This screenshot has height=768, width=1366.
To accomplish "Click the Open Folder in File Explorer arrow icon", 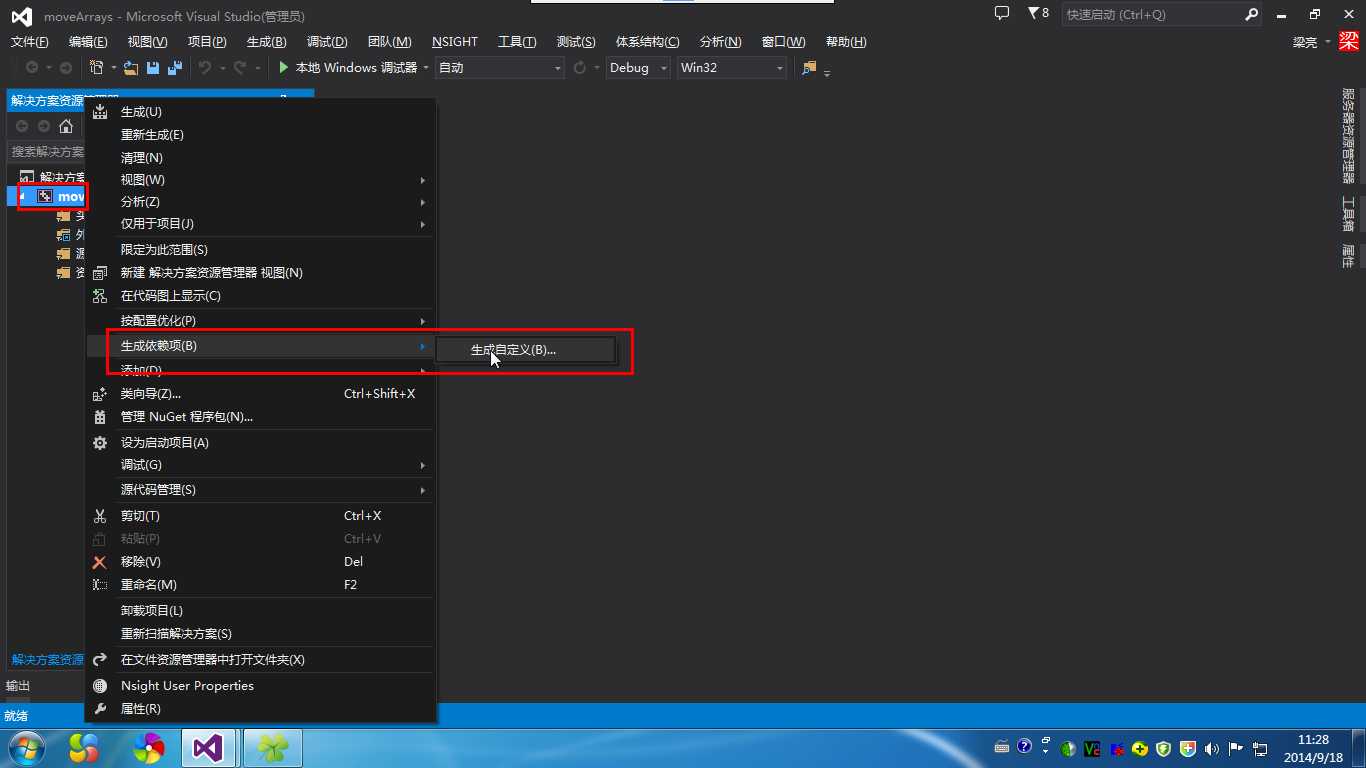I will tap(99, 660).
